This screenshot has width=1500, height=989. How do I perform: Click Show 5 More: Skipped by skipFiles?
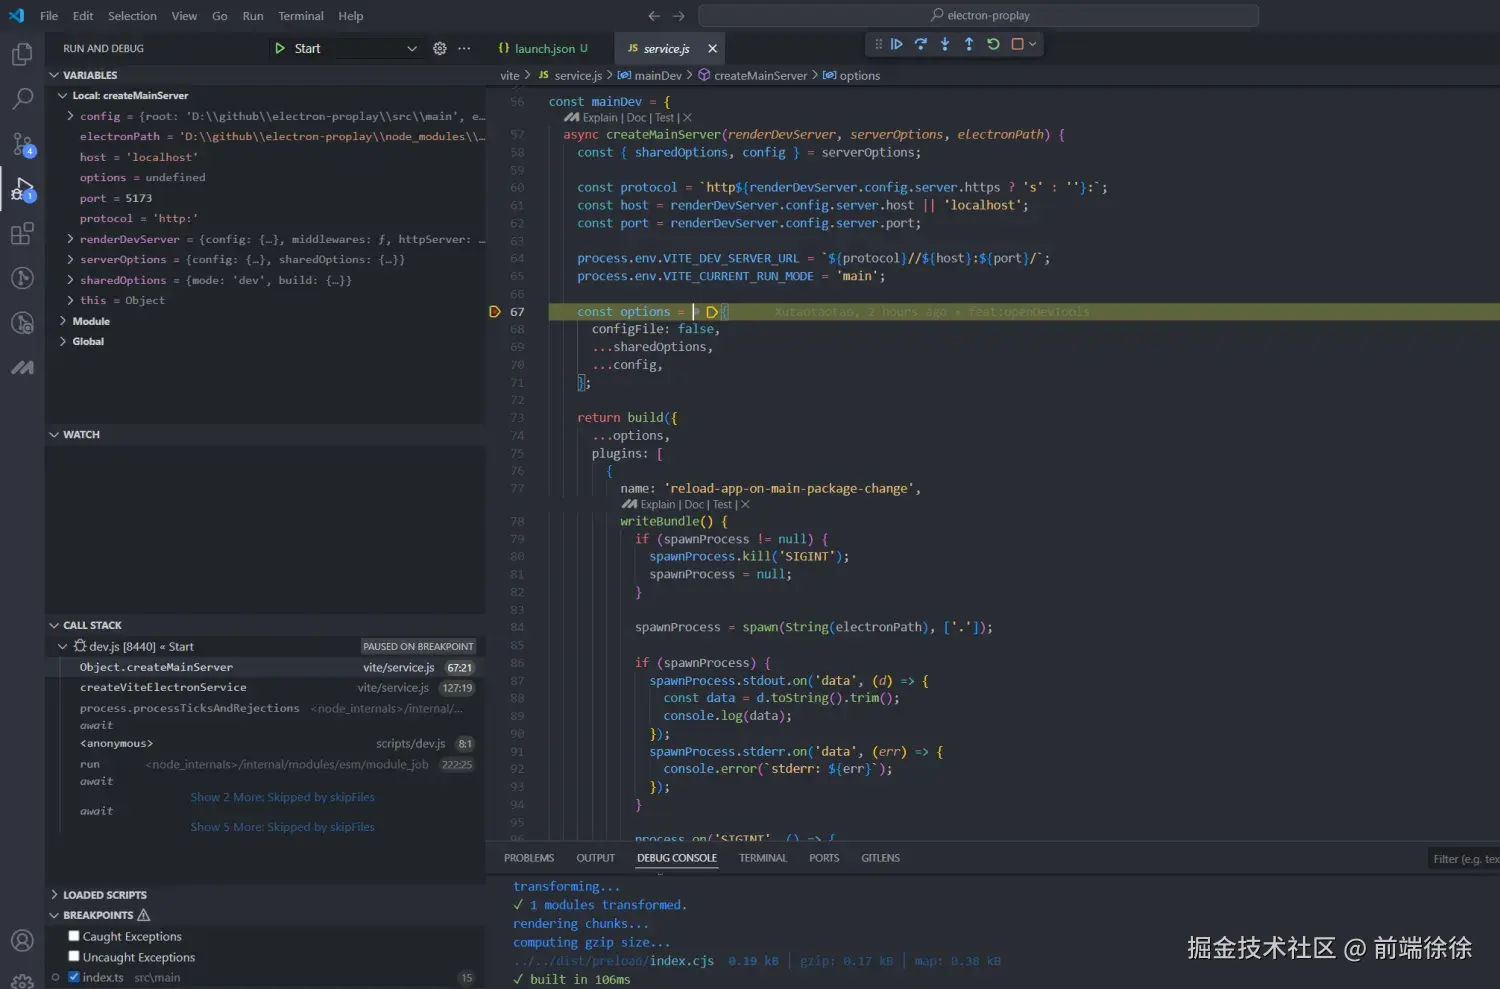[283, 827]
